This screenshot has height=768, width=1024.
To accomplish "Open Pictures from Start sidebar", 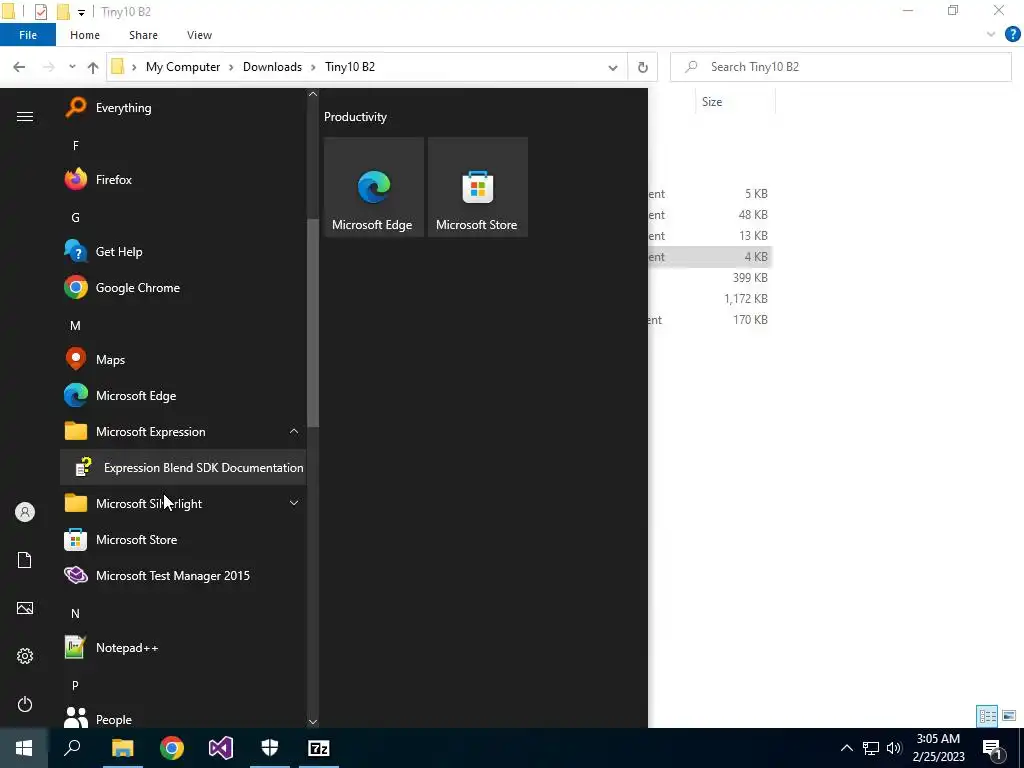I will [25, 608].
